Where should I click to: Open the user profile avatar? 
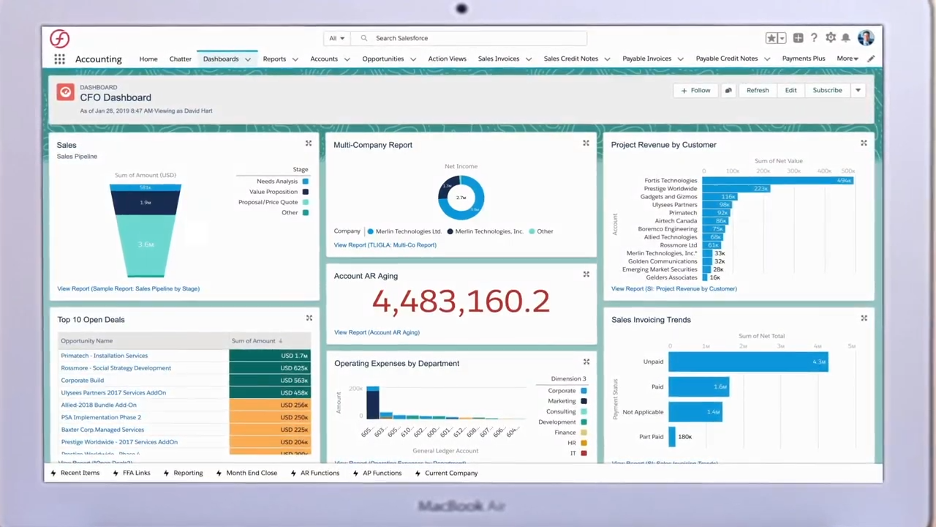tap(866, 38)
